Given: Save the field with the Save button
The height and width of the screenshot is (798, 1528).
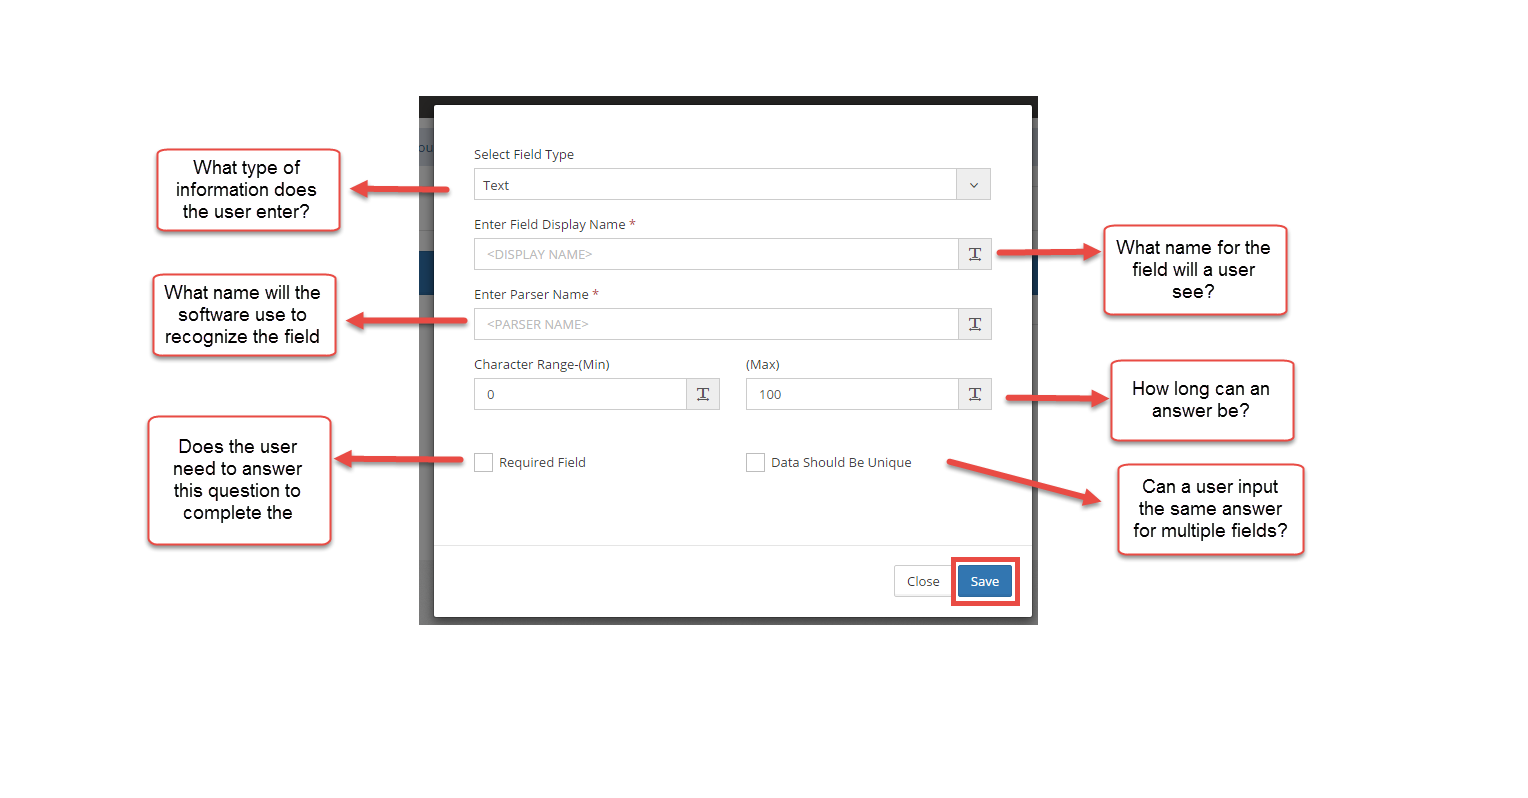Looking at the screenshot, I should point(984,581).
